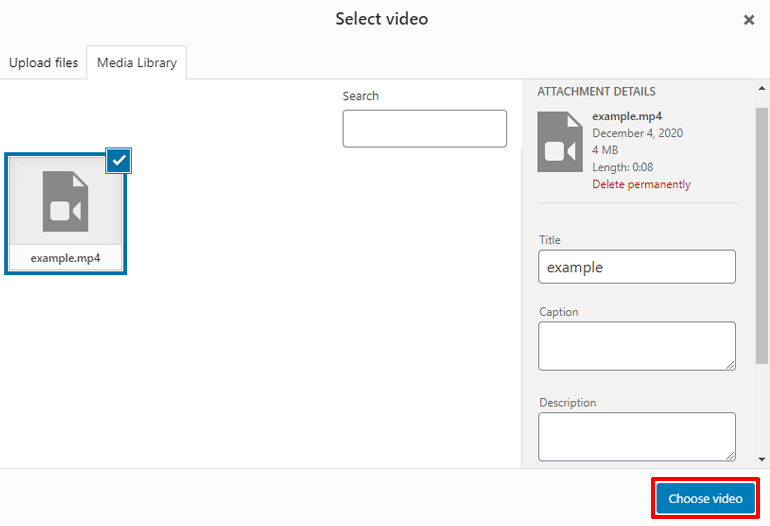770x526 pixels.
Task: Focus the Title field containing "example"
Action: pos(636,267)
